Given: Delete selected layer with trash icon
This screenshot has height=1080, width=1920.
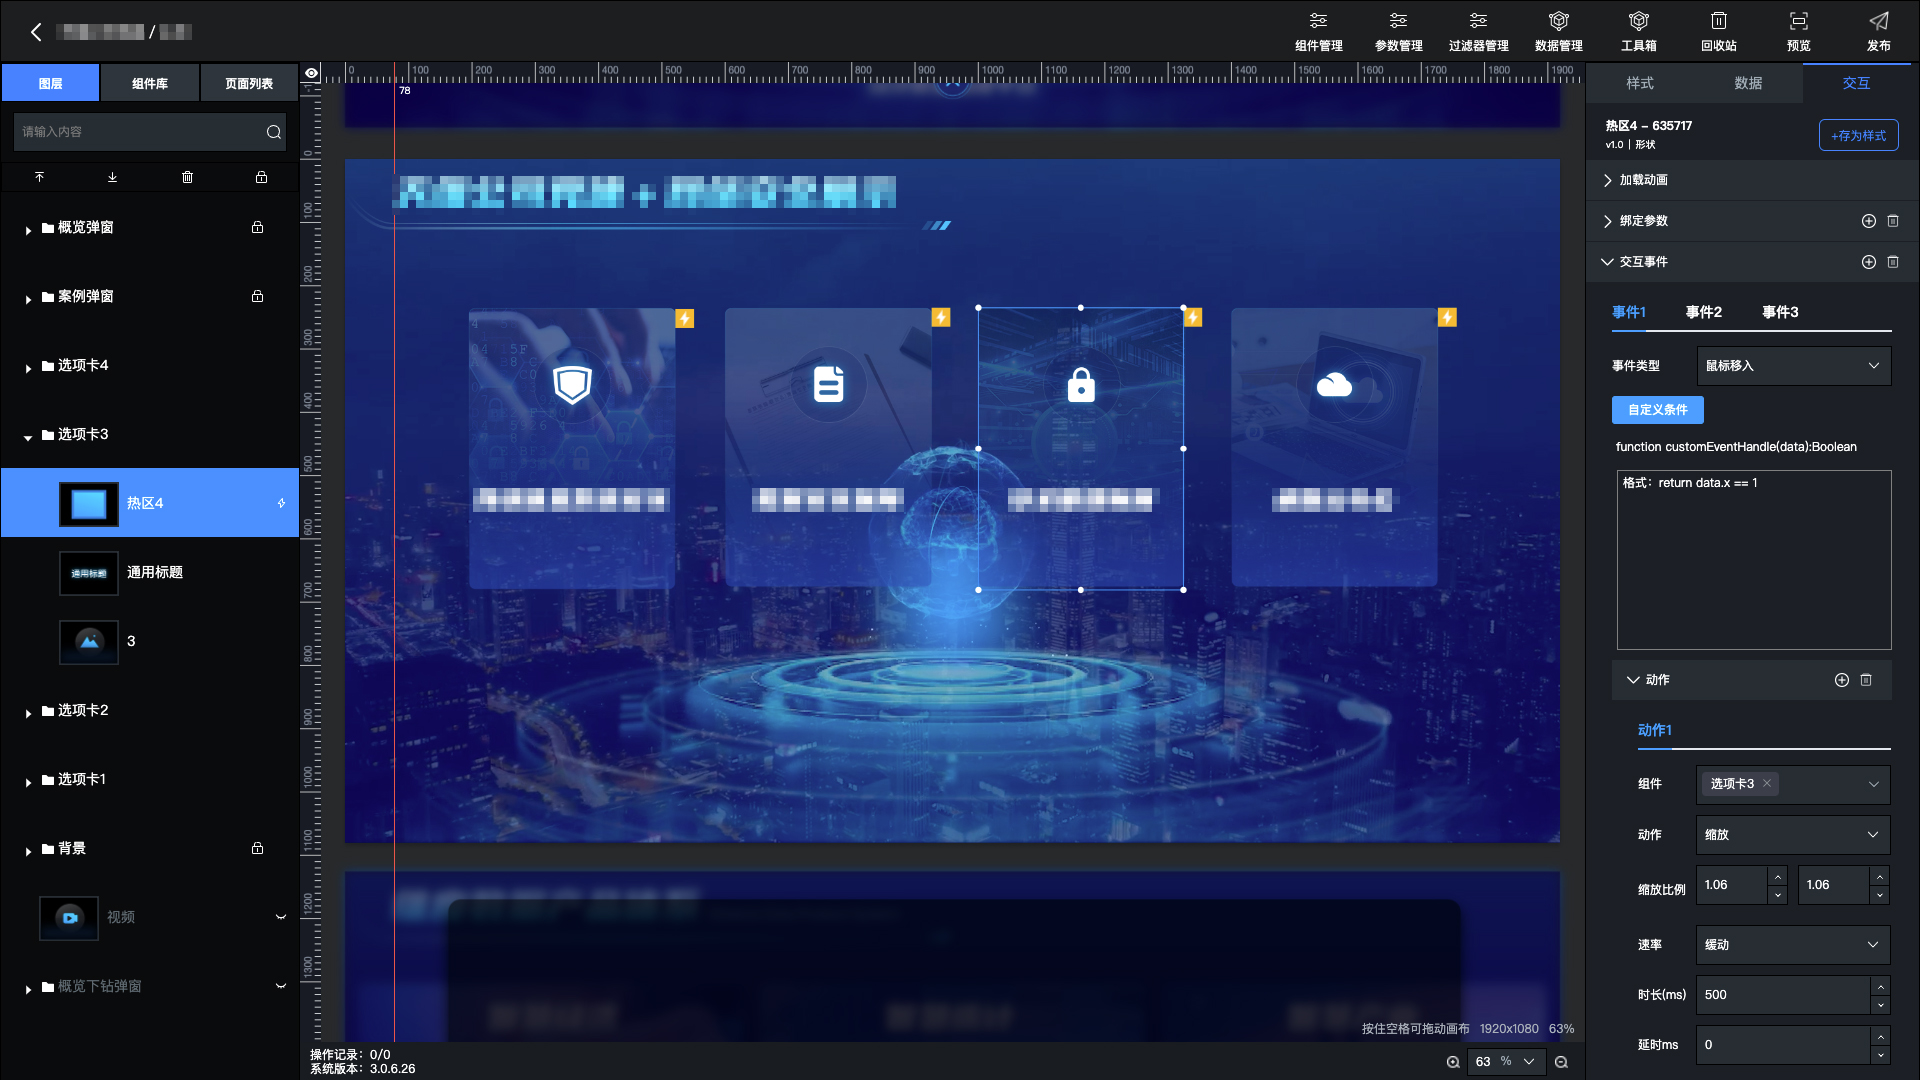Looking at the screenshot, I should tap(187, 177).
